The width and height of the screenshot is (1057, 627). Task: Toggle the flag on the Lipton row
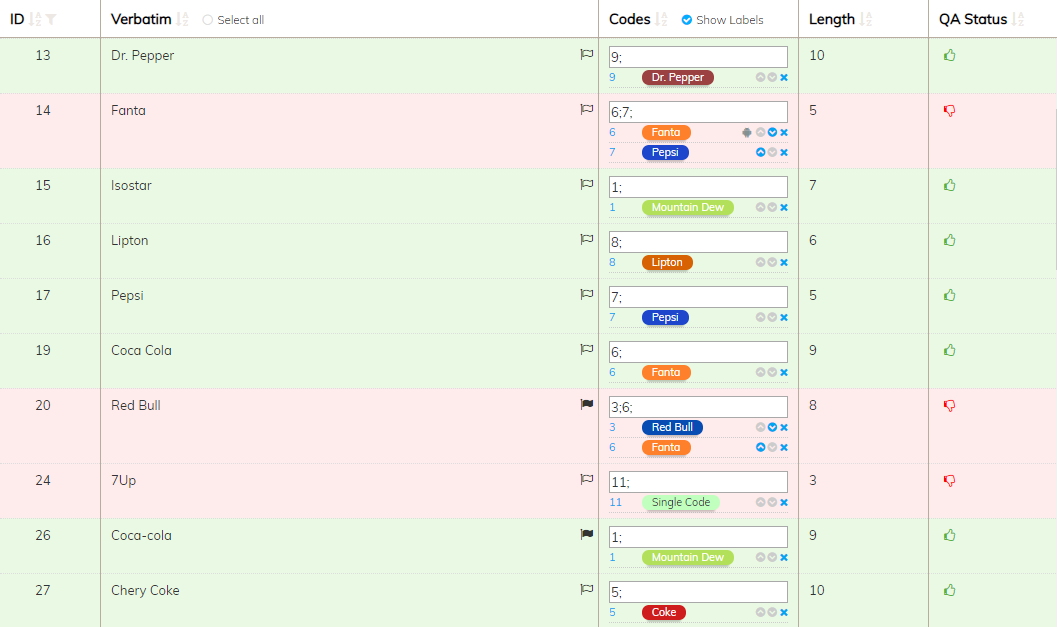click(x=587, y=239)
